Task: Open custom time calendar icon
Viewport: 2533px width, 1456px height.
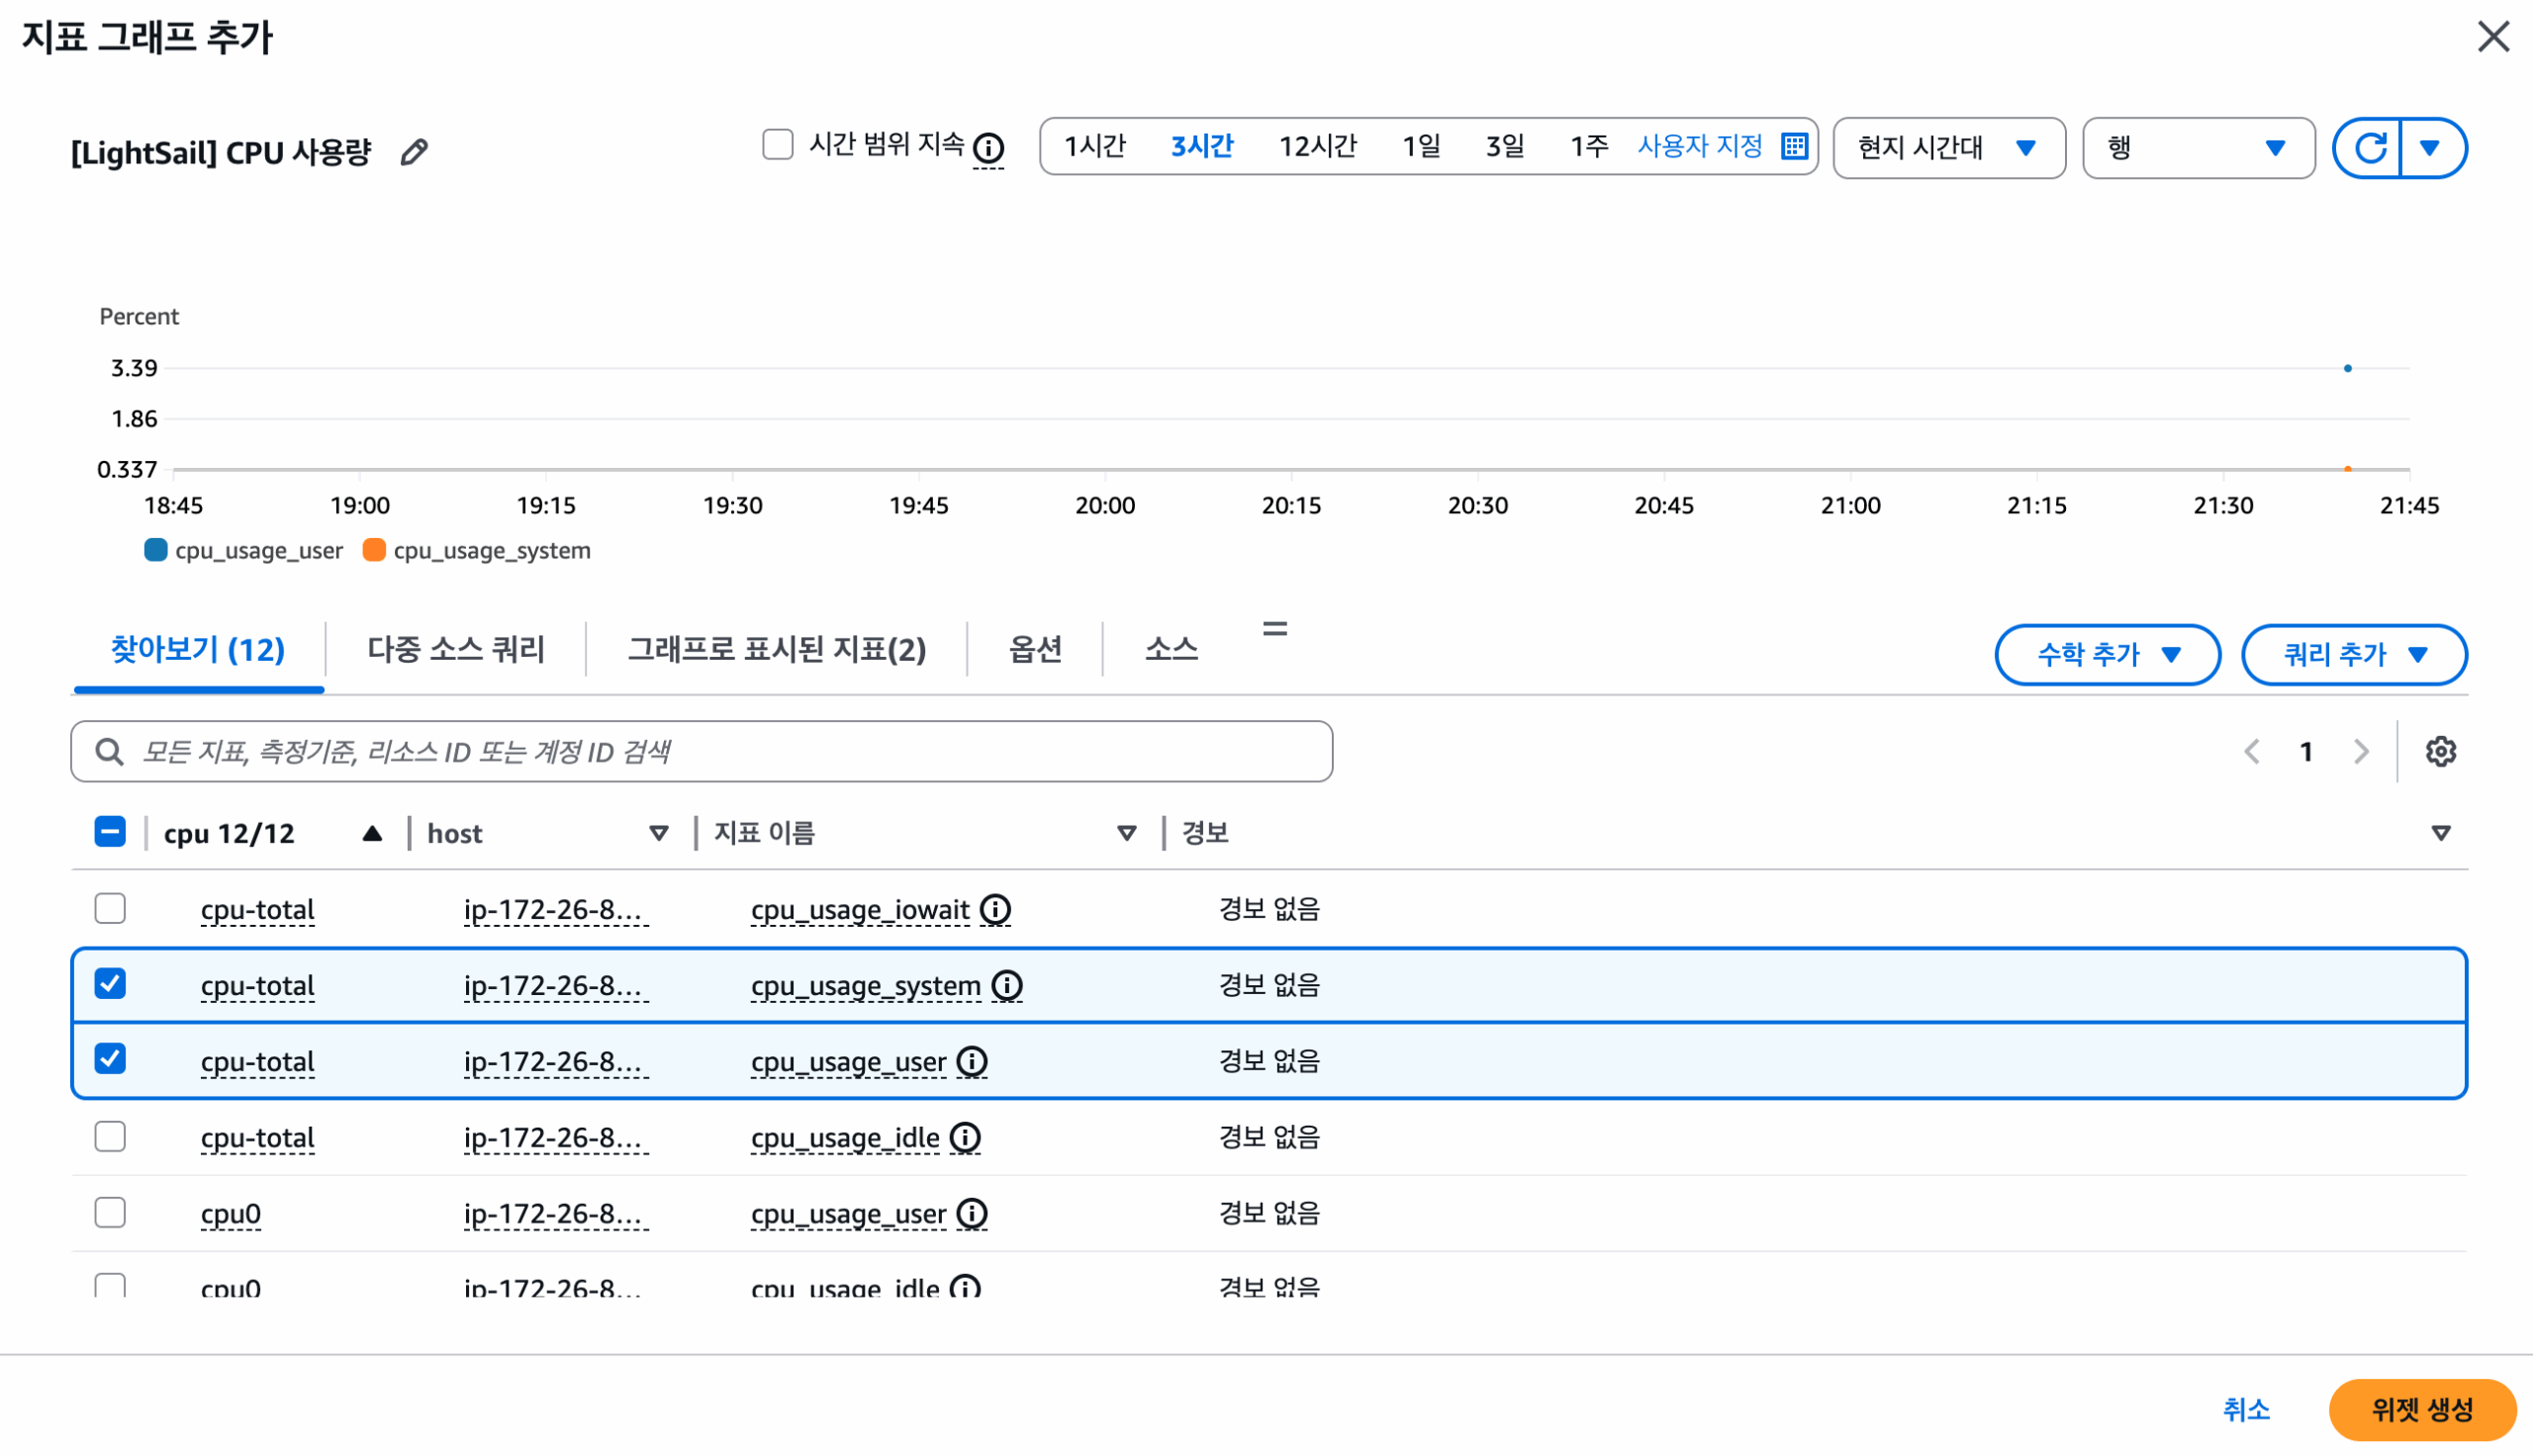Action: pos(1794,146)
